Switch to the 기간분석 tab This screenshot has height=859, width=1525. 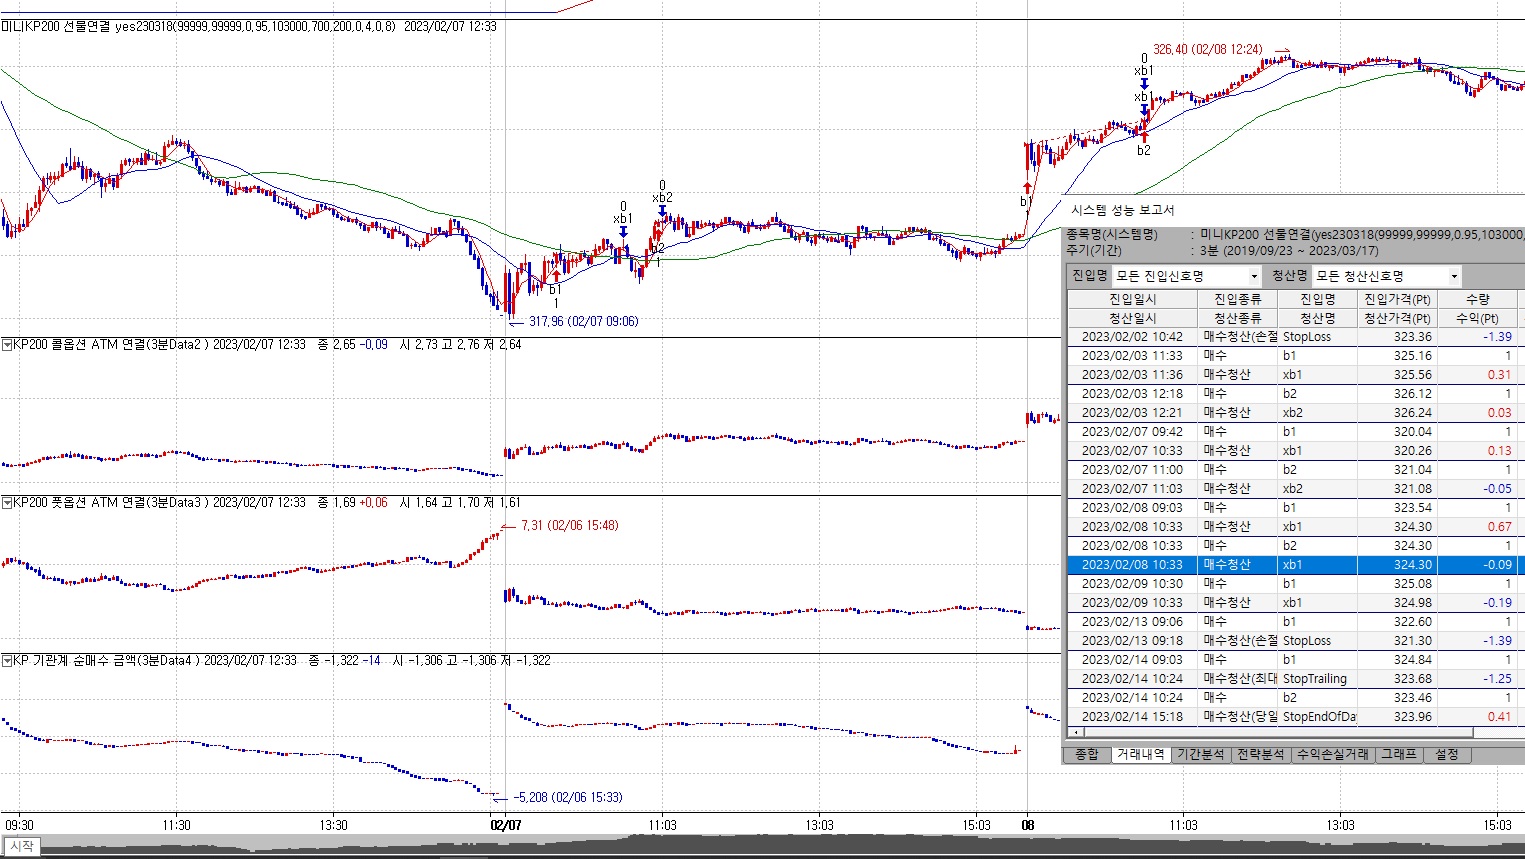click(1200, 754)
